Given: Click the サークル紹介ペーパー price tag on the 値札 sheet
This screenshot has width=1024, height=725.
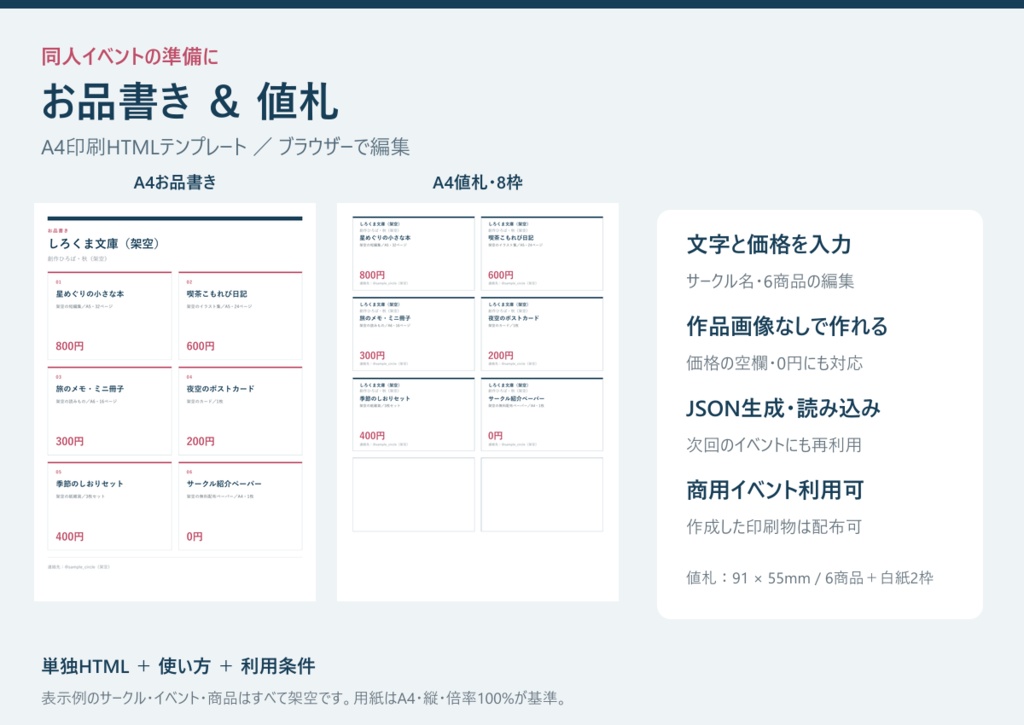Looking at the screenshot, I should [x=542, y=414].
